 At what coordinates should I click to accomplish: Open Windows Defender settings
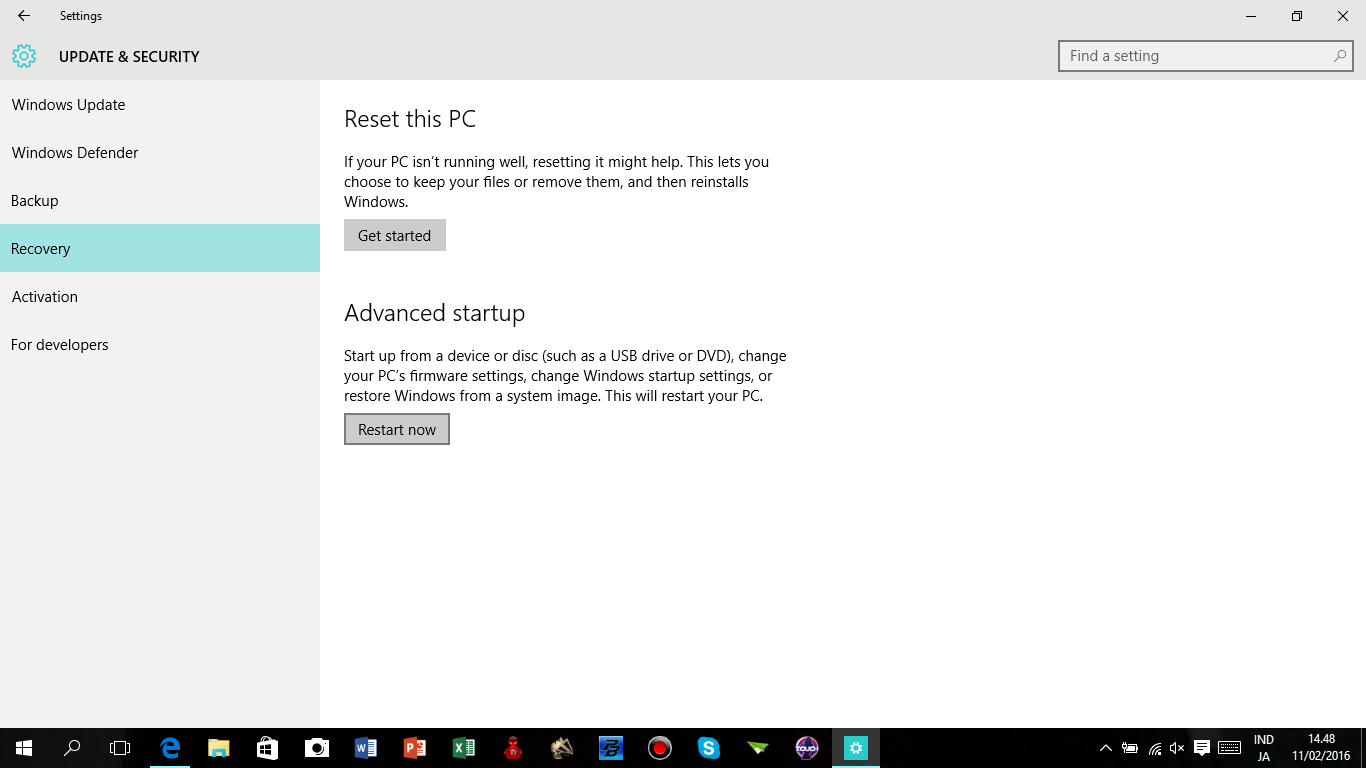tap(75, 152)
